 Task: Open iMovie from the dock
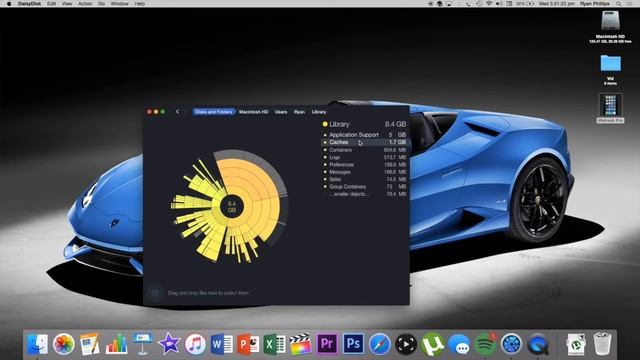[x=169, y=344]
